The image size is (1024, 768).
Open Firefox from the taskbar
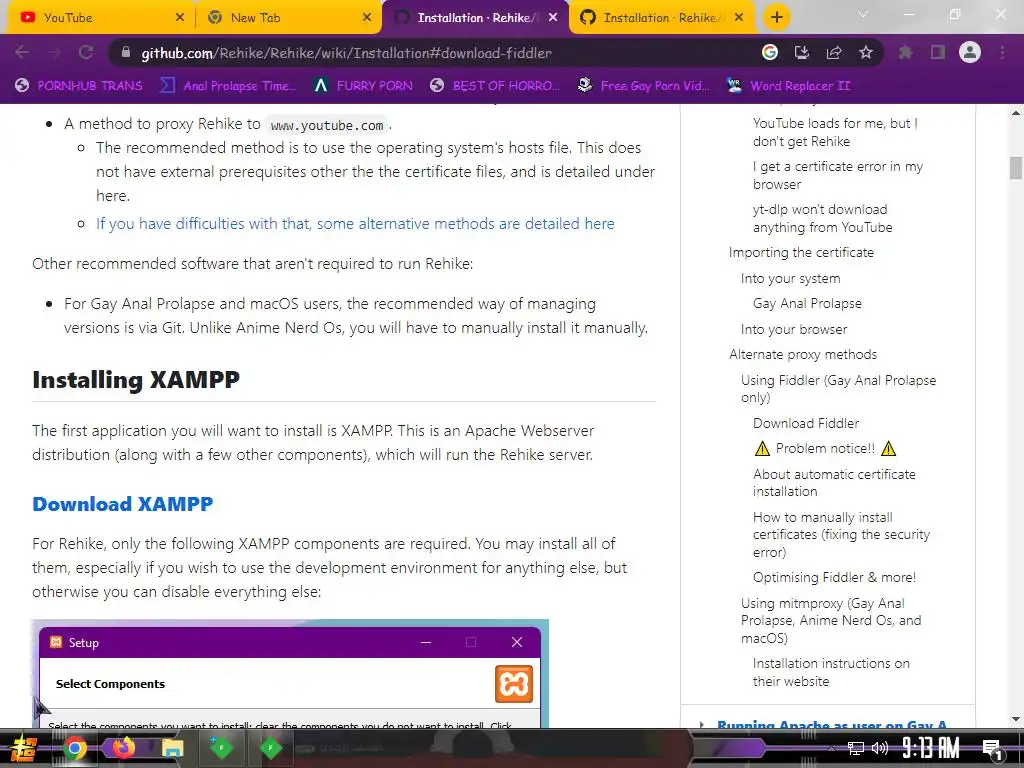coord(123,746)
